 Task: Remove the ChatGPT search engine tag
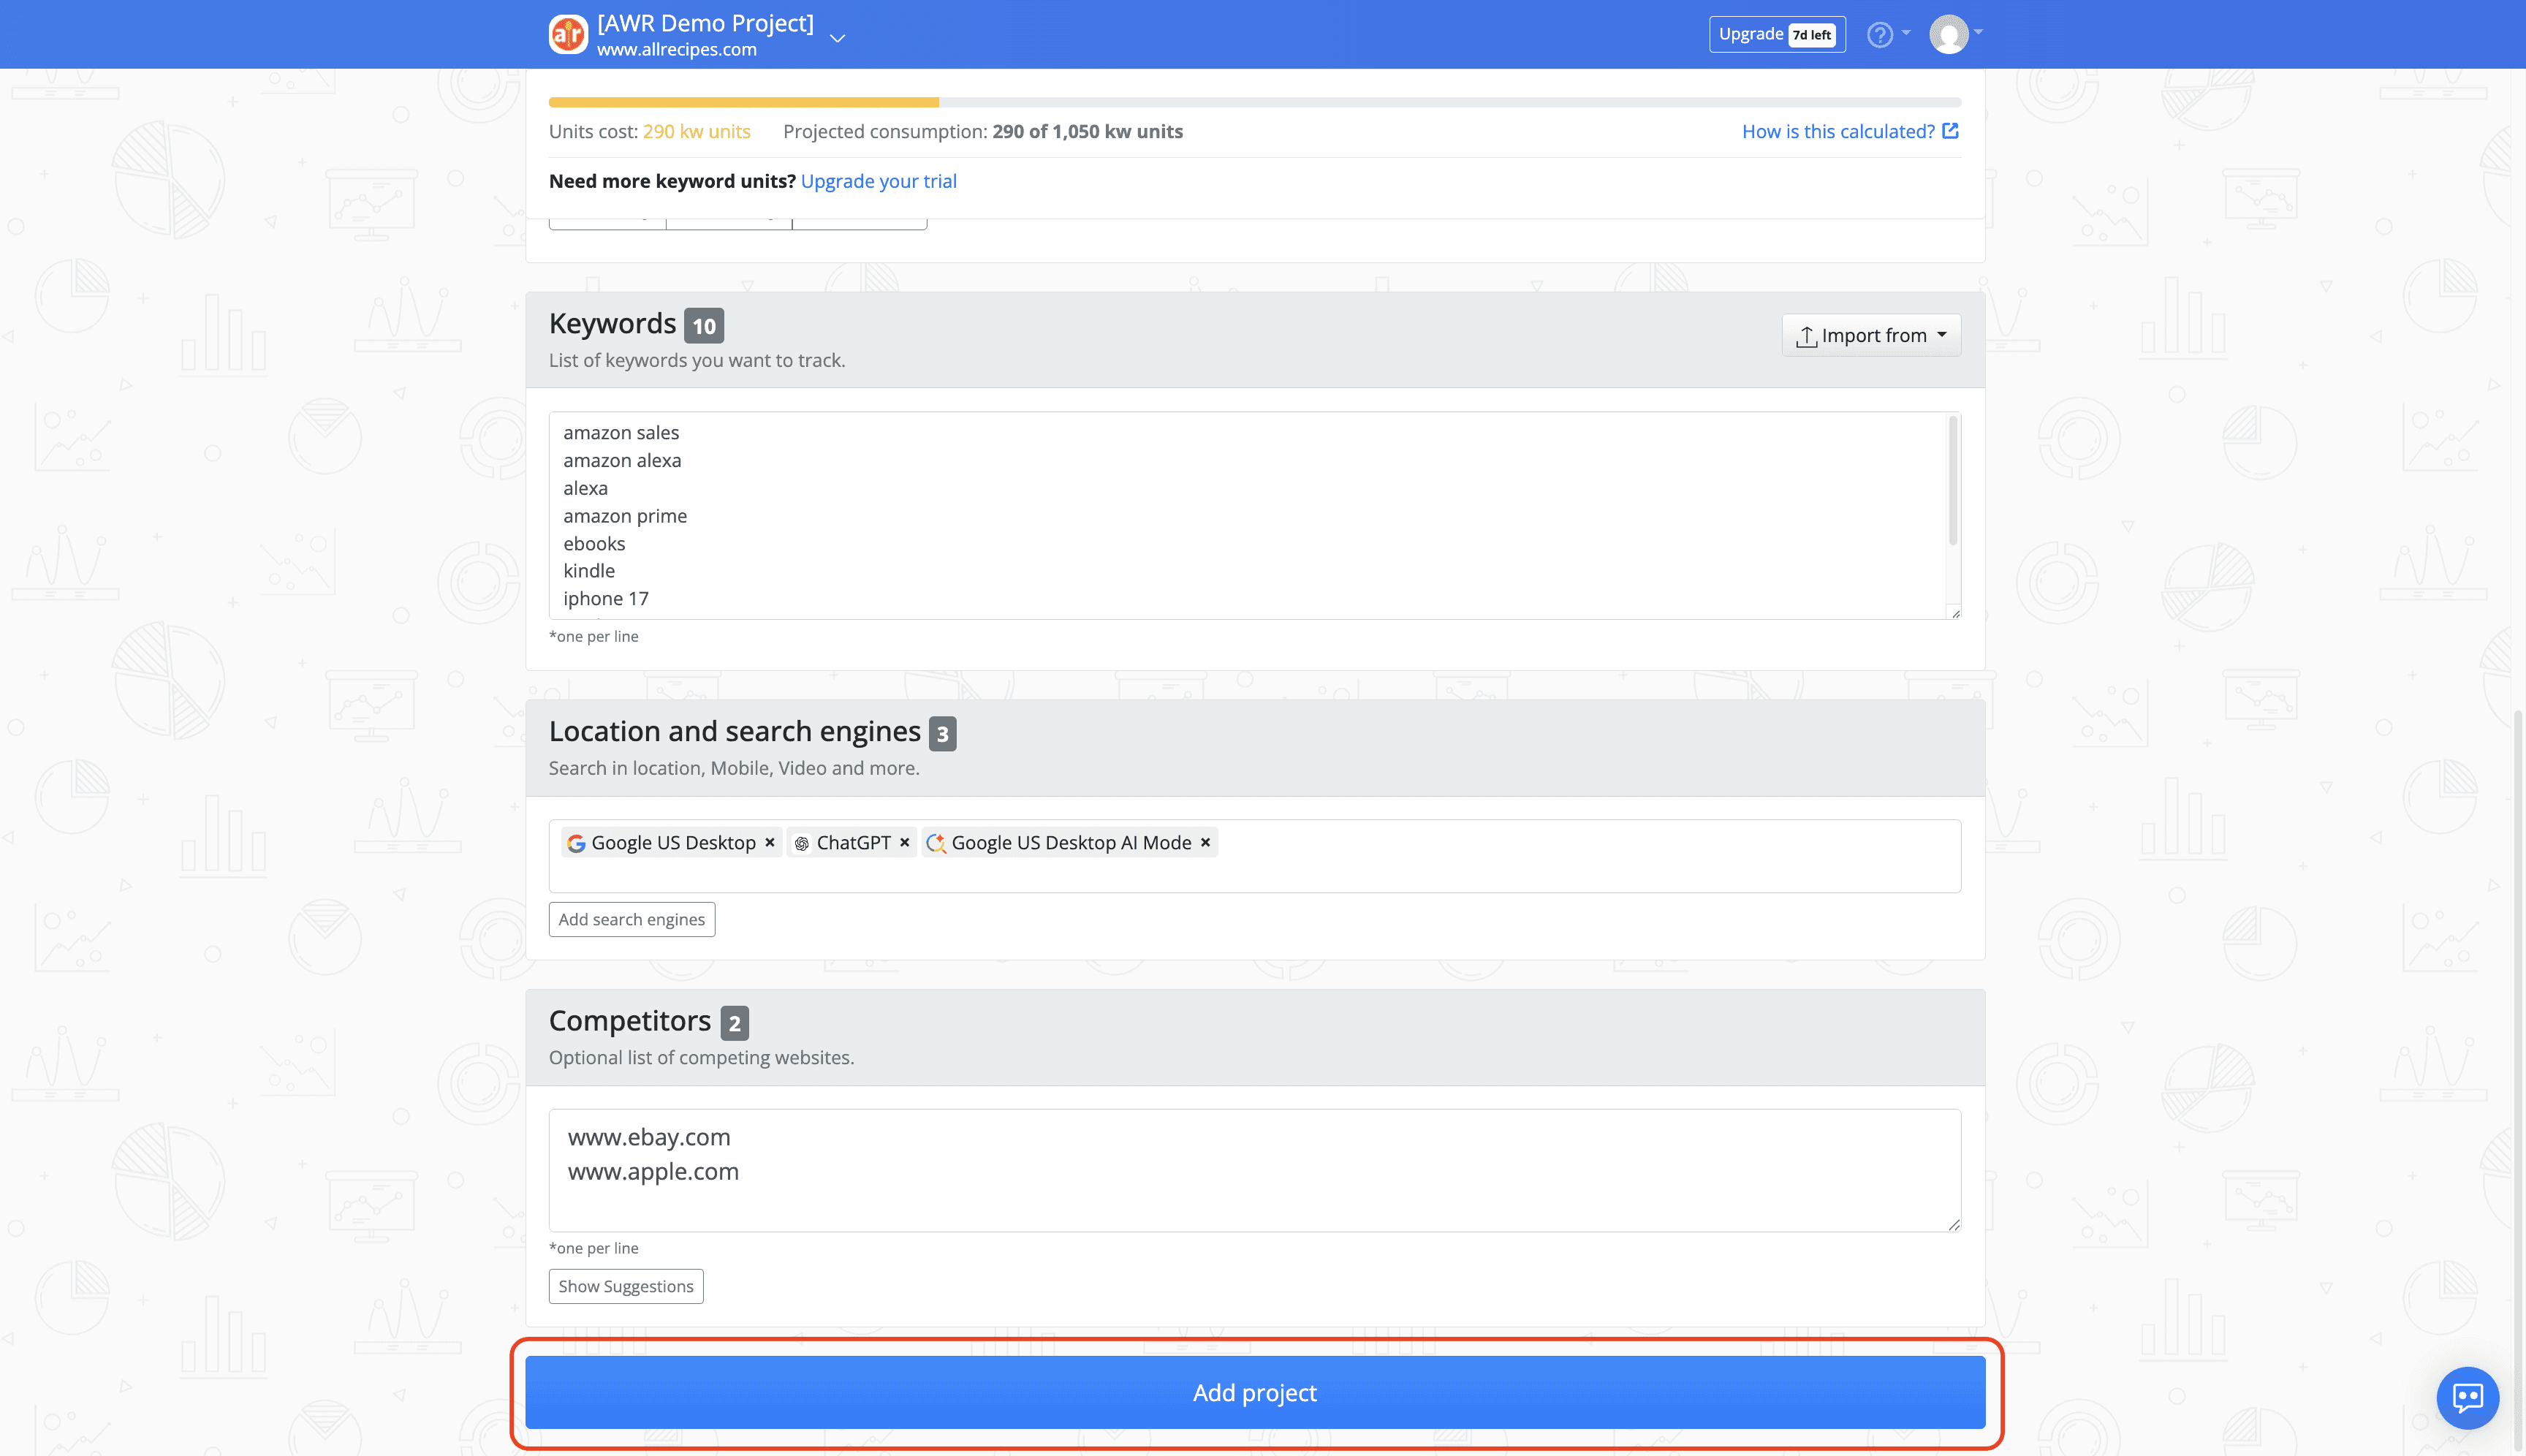click(904, 843)
